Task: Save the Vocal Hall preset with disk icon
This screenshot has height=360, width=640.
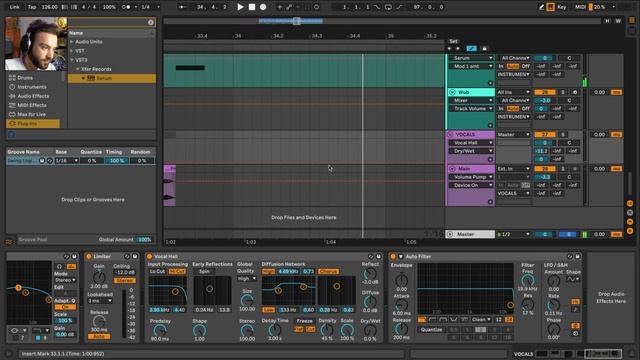Action: click(378, 256)
